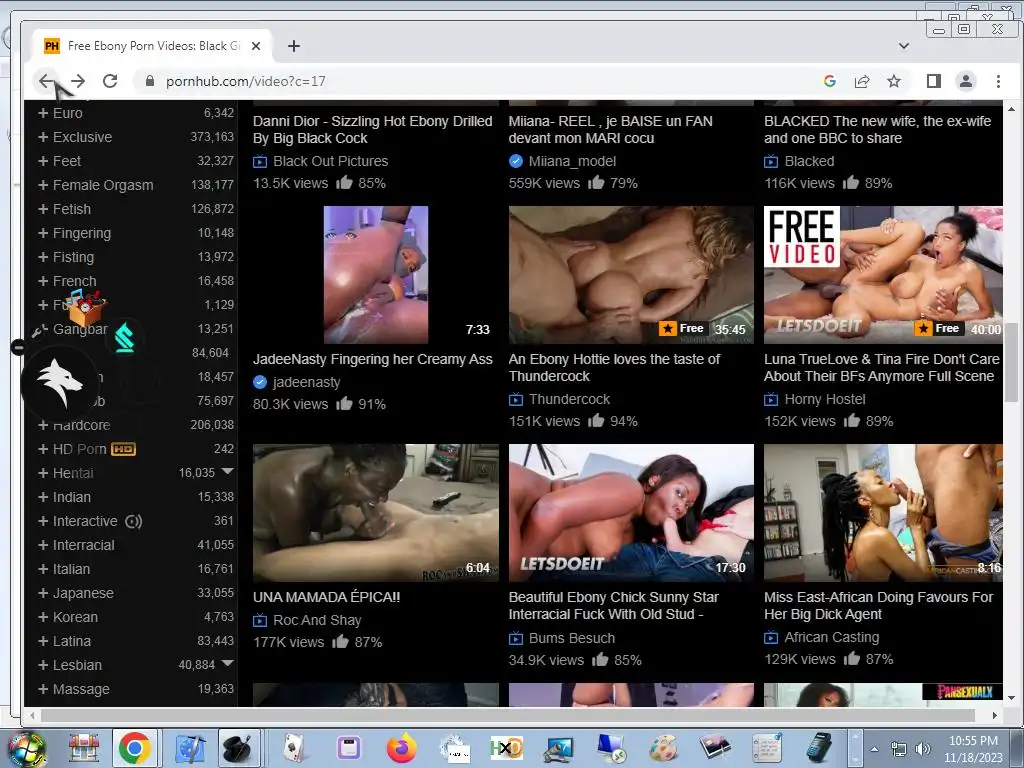Visit the Miiana_model profile link
The width and height of the screenshot is (1024, 768).
pyautogui.click(x=572, y=161)
